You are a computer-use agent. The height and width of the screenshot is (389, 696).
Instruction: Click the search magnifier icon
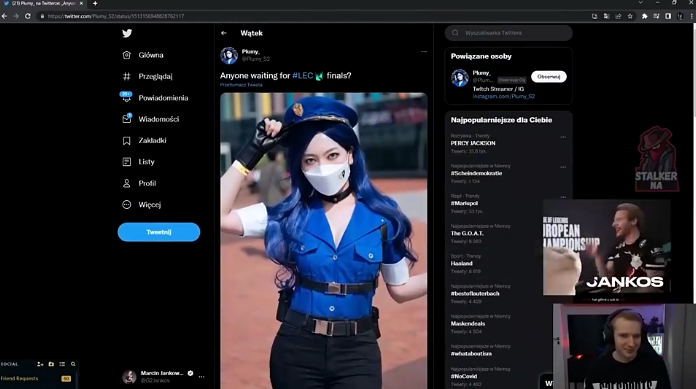pyautogui.click(x=455, y=33)
